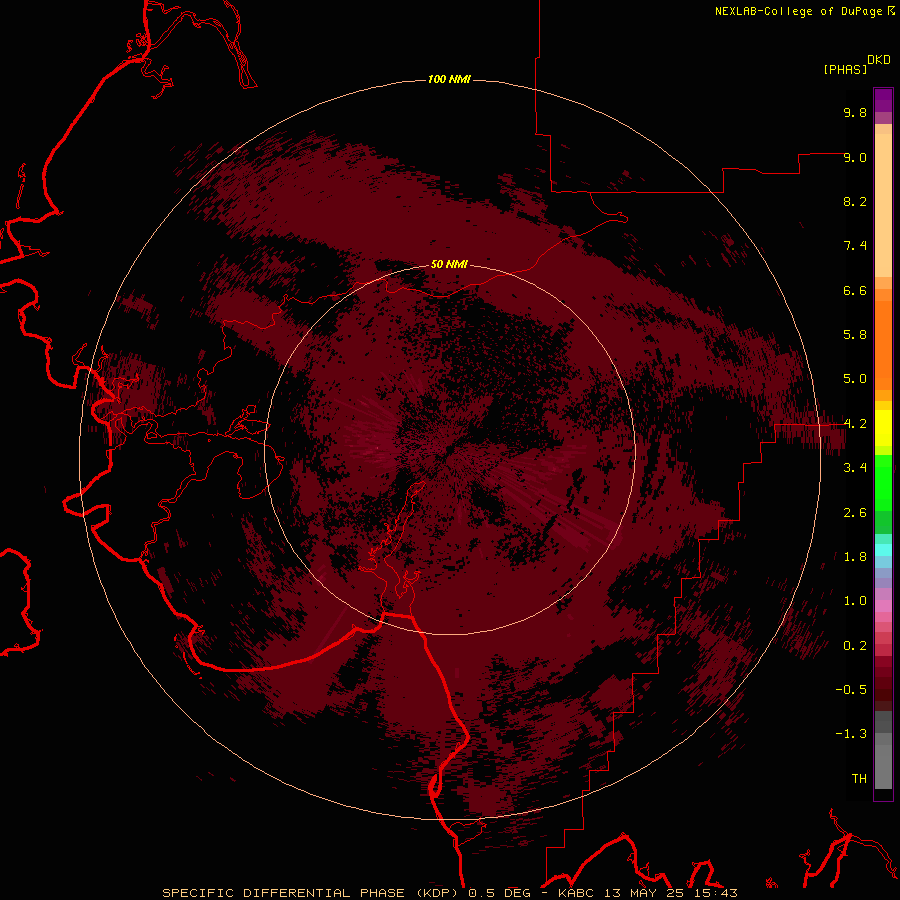Image resolution: width=900 pixels, height=900 pixels.
Task: Click the -1.3 value on the color scale
Action: pos(851,734)
